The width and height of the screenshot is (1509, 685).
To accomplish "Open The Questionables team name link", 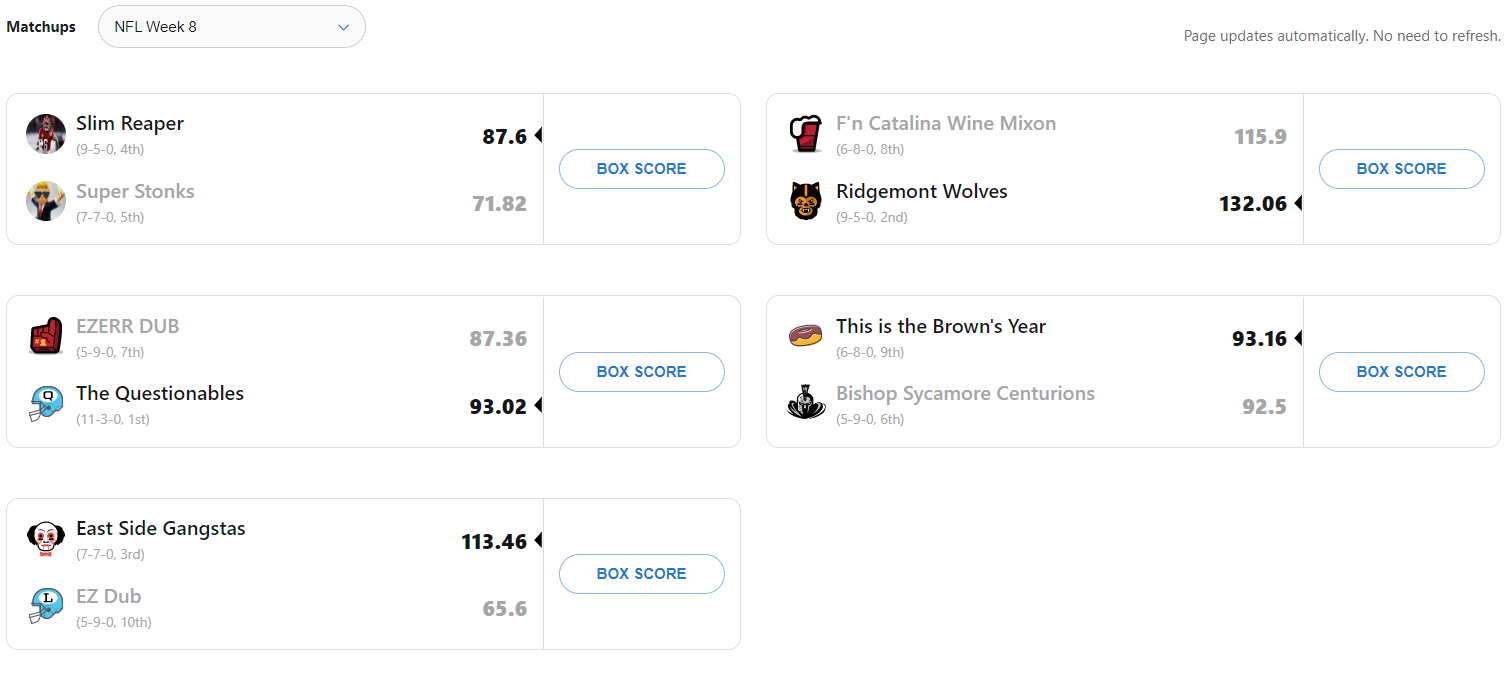I will (x=160, y=393).
